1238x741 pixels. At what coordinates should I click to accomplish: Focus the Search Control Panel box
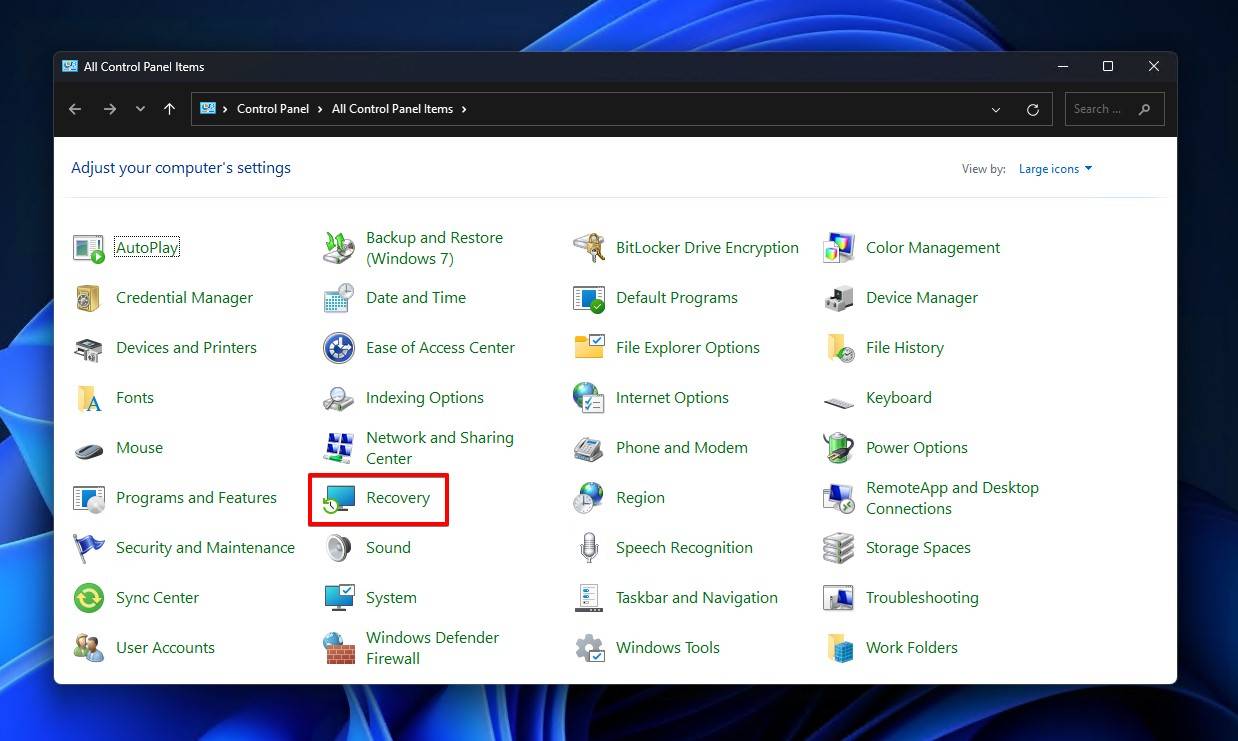[x=1114, y=109]
